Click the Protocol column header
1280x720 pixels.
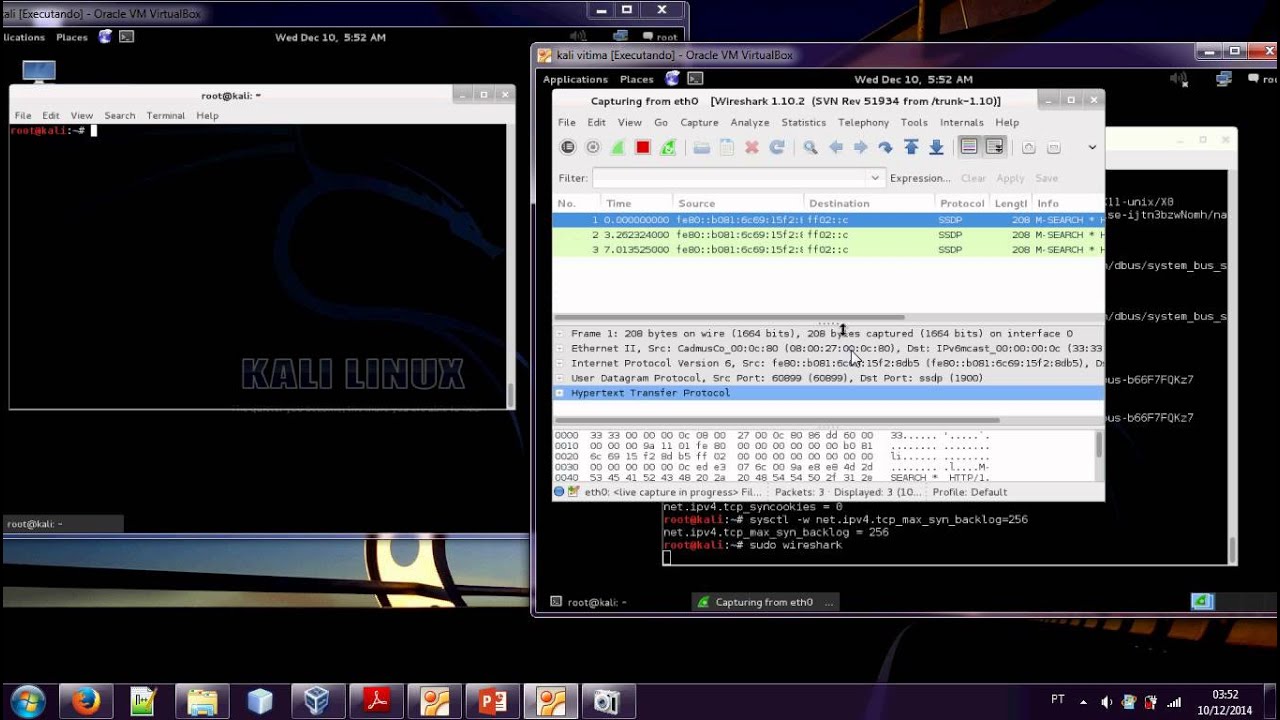pos(962,204)
